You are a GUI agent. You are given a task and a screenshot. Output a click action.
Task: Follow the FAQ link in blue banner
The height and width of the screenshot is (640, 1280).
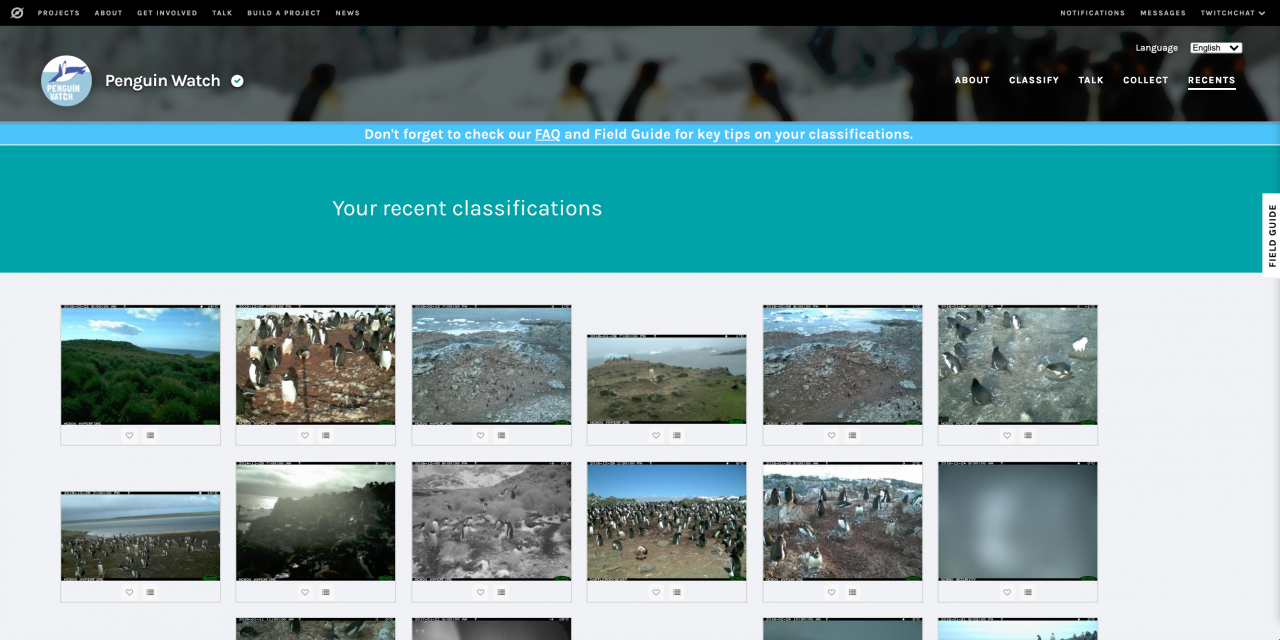tap(548, 134)
